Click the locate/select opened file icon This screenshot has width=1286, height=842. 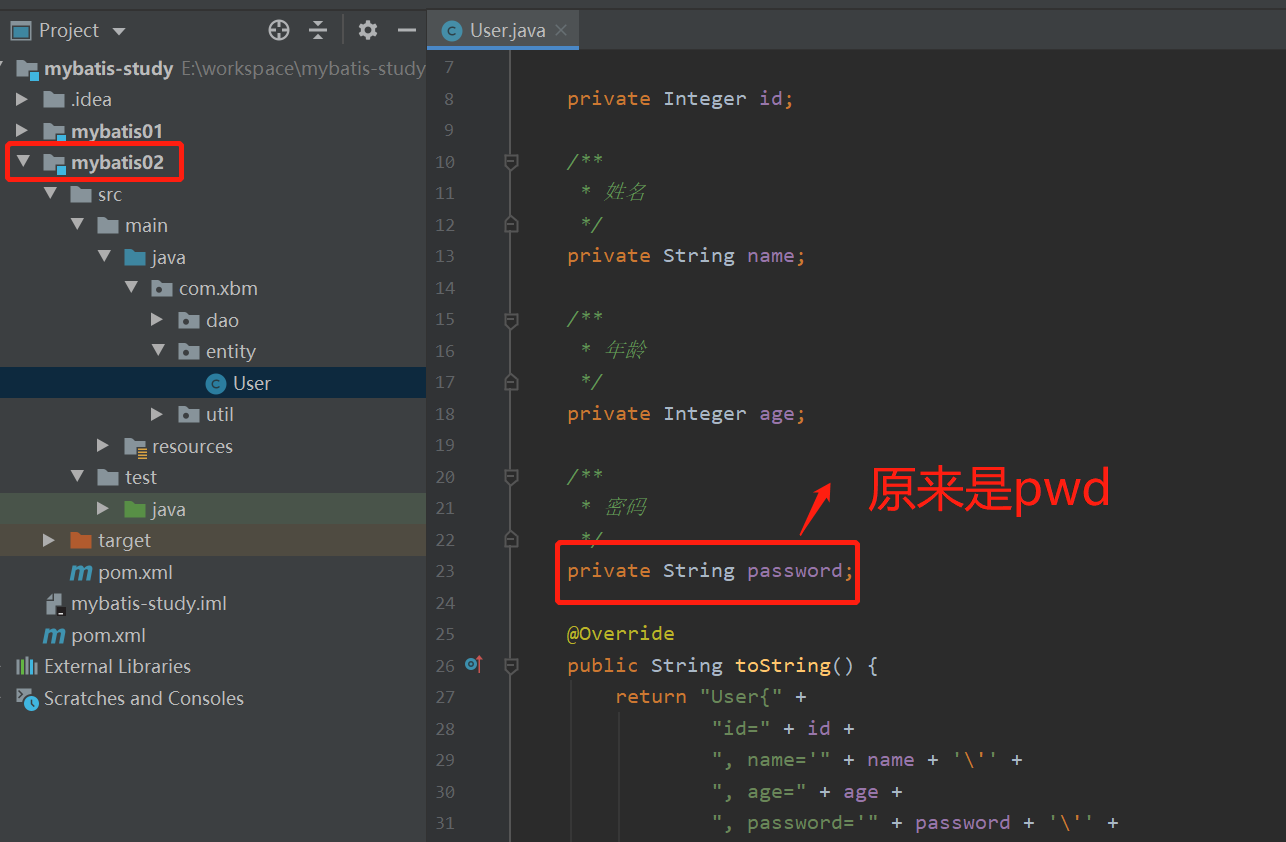(279, 31)
